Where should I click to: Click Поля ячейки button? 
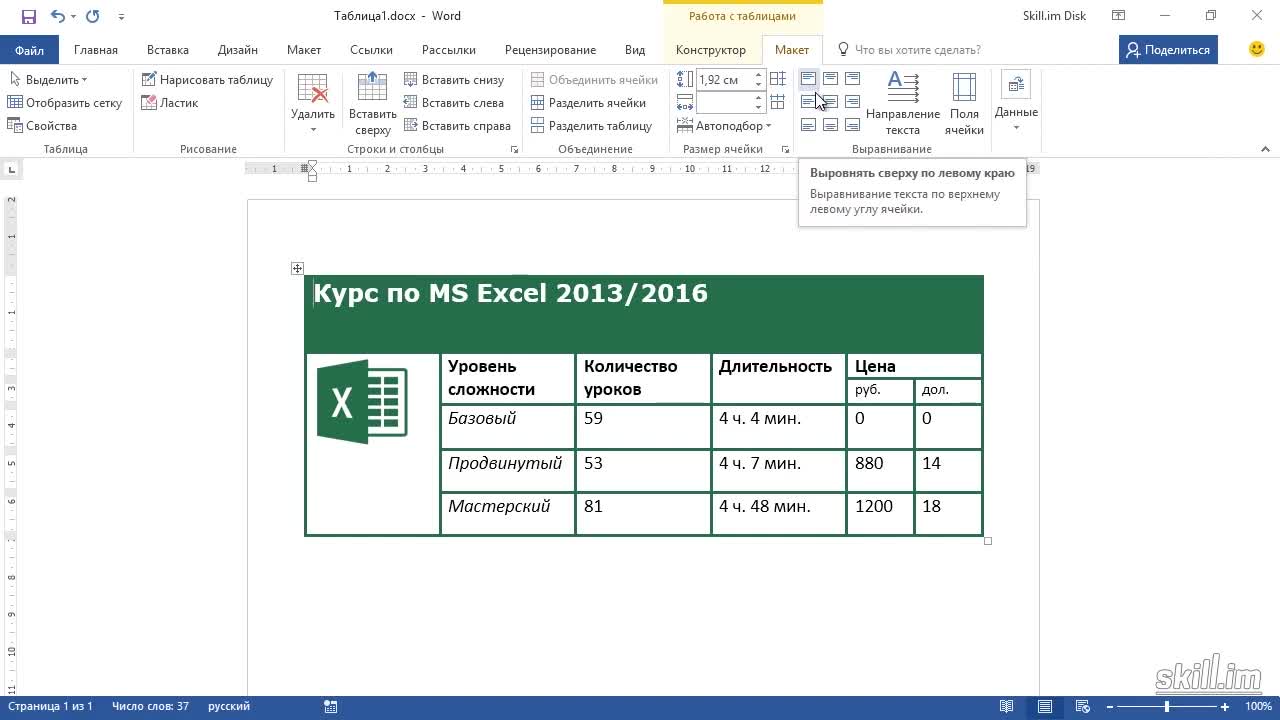click(x=964, y=104)
